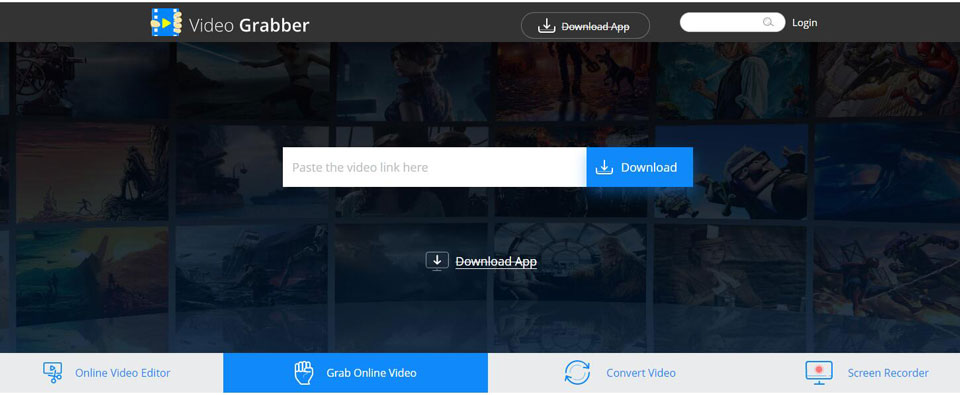Click the Paste the video link field
The height and width of the screenshot is (395, 960).
435,167
